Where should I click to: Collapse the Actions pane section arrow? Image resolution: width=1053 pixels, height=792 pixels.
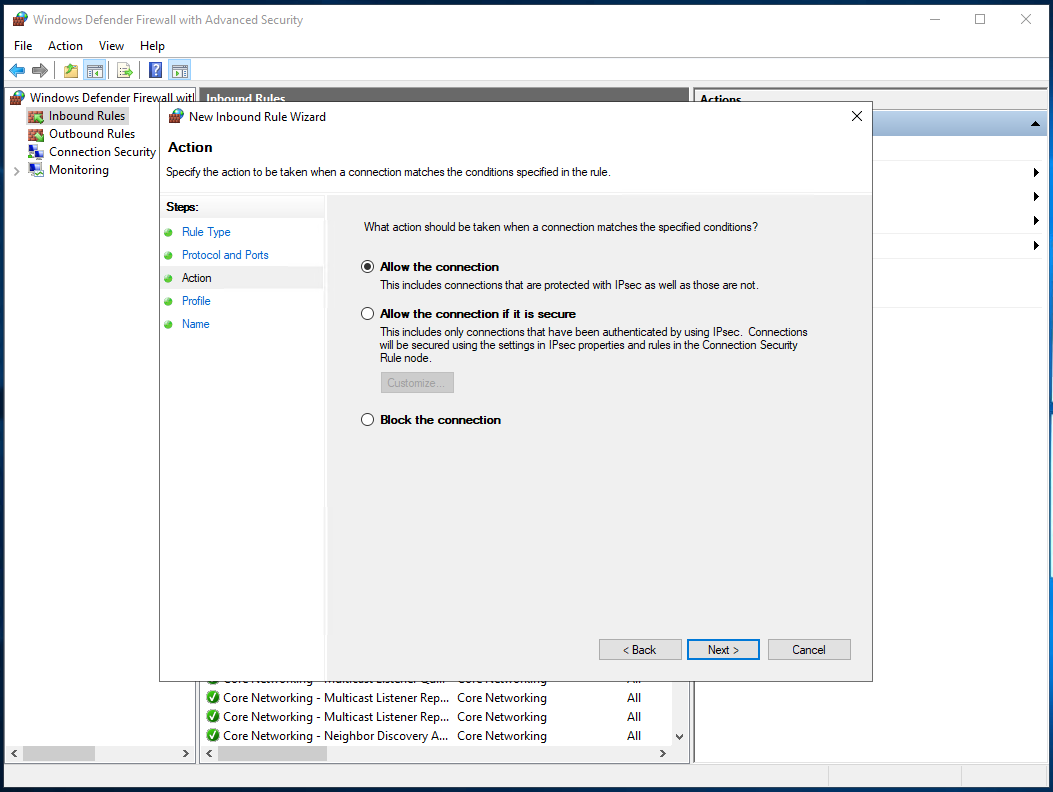[x=1035, y=124]
